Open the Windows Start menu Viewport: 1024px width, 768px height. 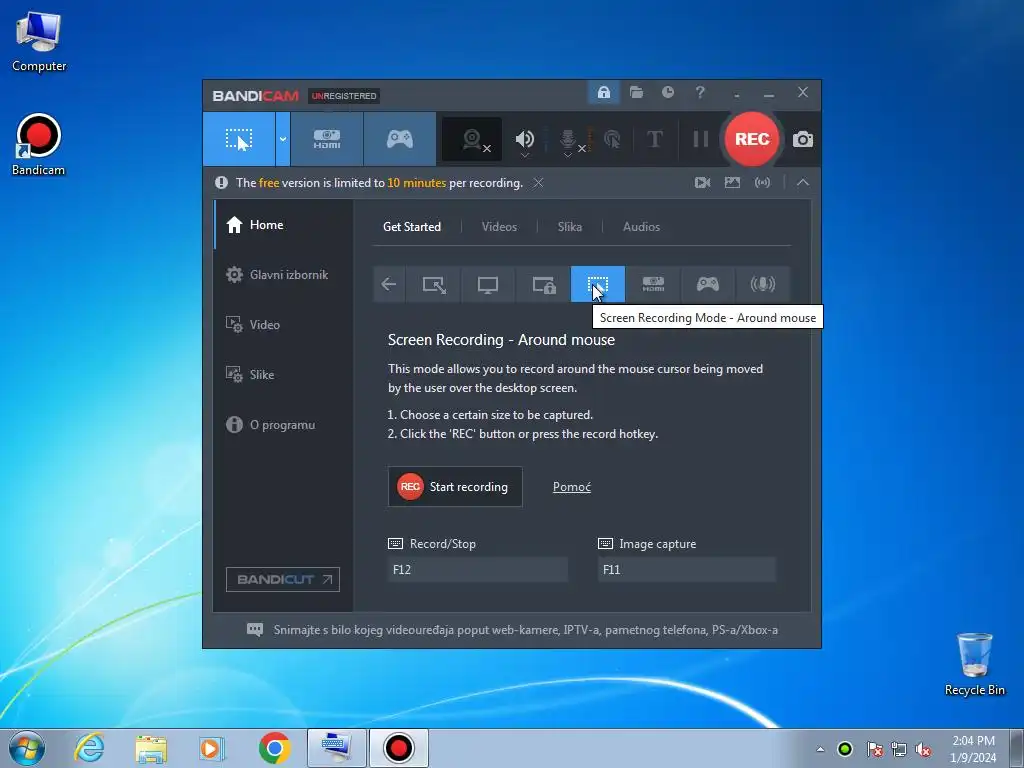pyautogui.click(x=27, y=748)
